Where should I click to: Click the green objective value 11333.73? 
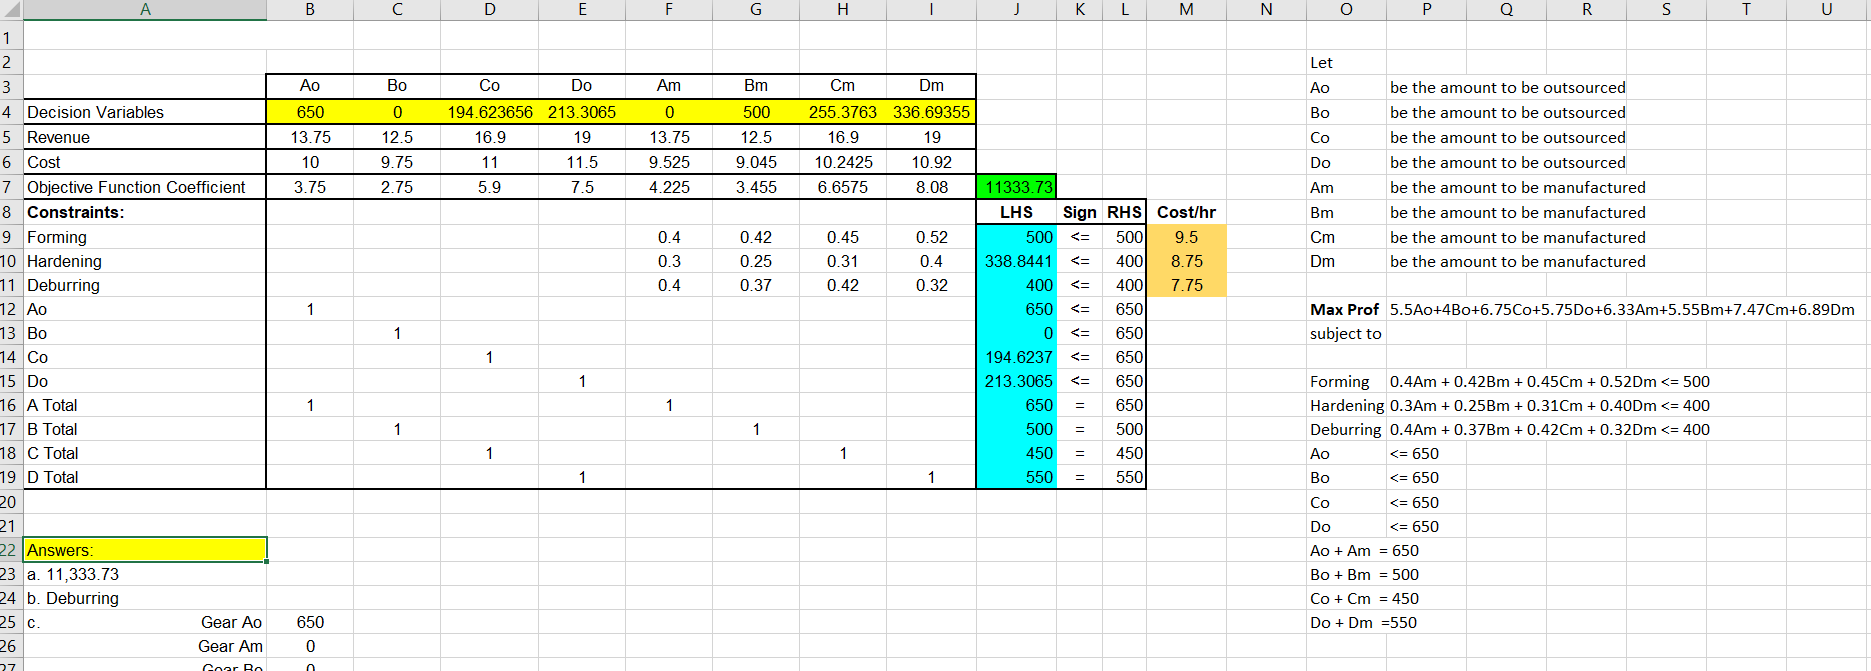pos(1016,187)
